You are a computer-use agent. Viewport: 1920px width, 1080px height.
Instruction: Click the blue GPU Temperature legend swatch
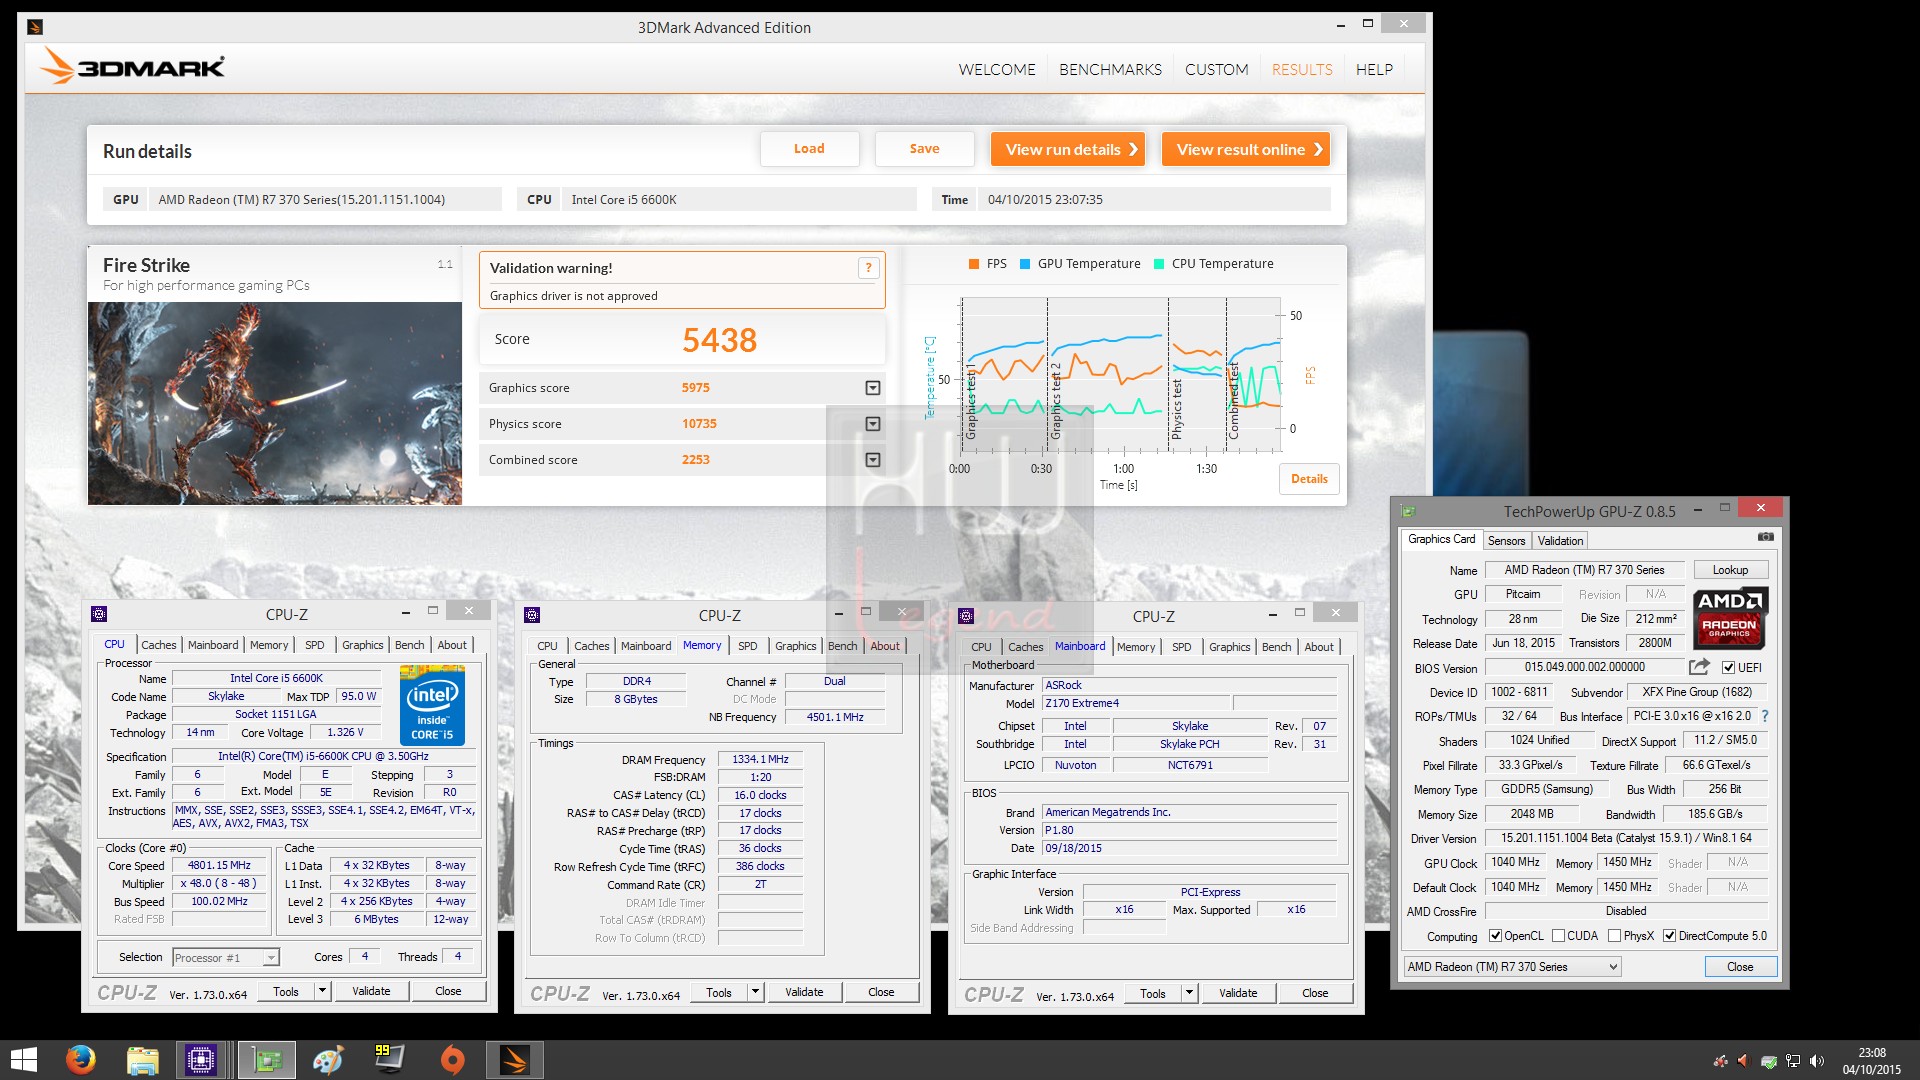[1025, 264]
